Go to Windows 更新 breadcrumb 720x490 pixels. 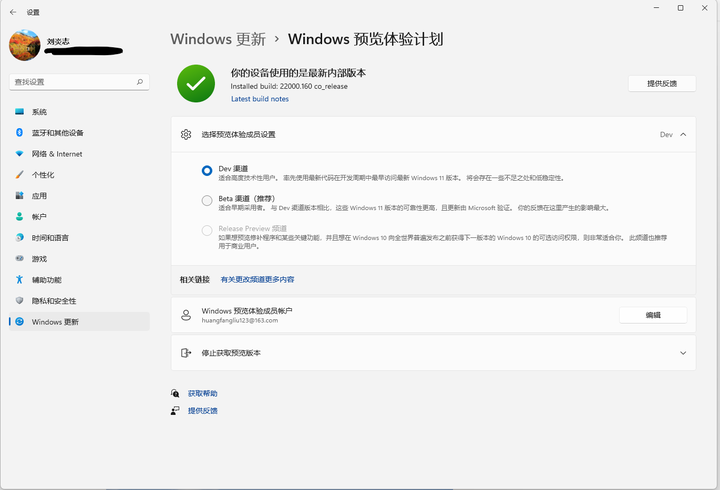pyautogui.click(x=218, y=39)
